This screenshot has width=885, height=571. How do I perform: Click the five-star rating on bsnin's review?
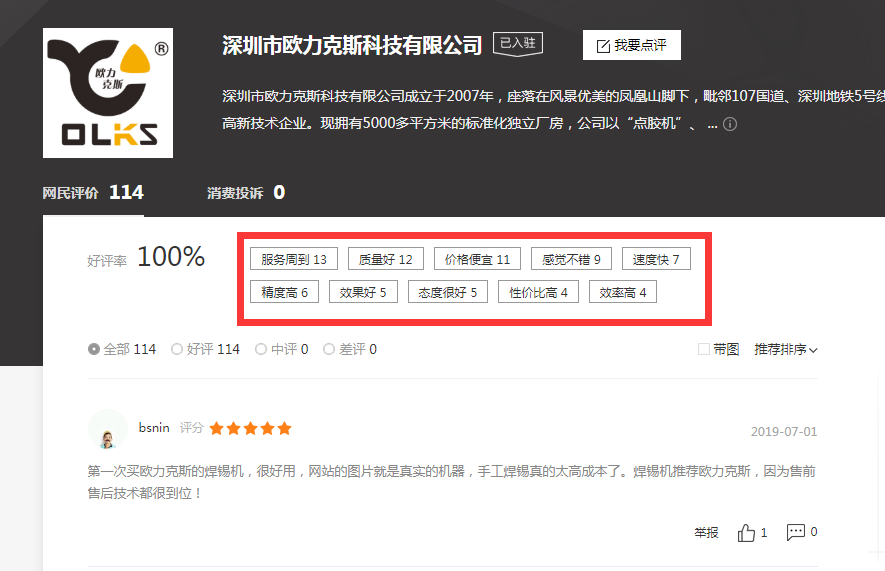[x=250, y=428]
